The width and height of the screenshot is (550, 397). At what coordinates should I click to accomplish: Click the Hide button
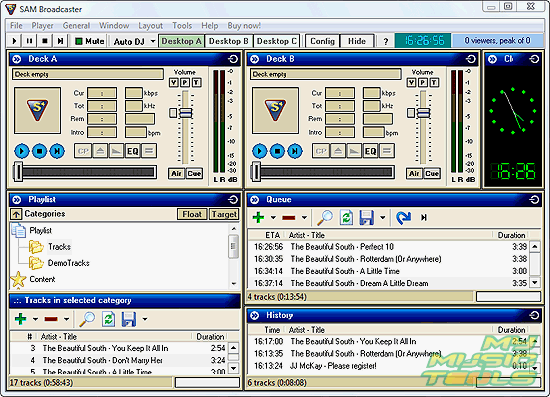[x=357, y=41]
